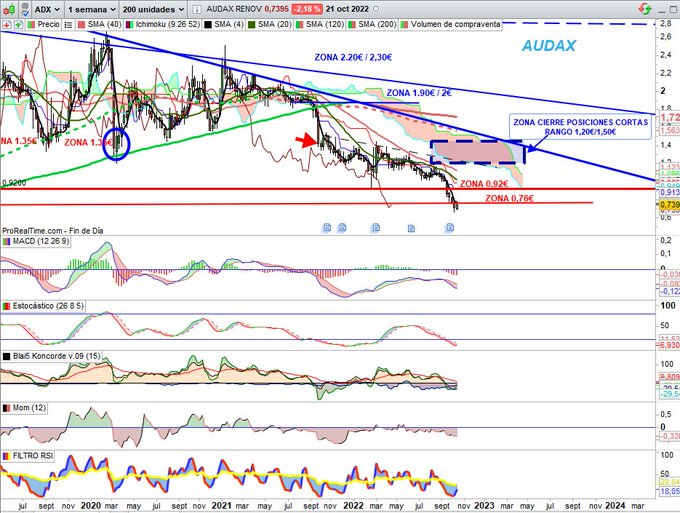Screen dimensions: 680x513
Task: Click the second news document icon near Nov 2021
Action: pyautogui.click(x=342, y=227)
